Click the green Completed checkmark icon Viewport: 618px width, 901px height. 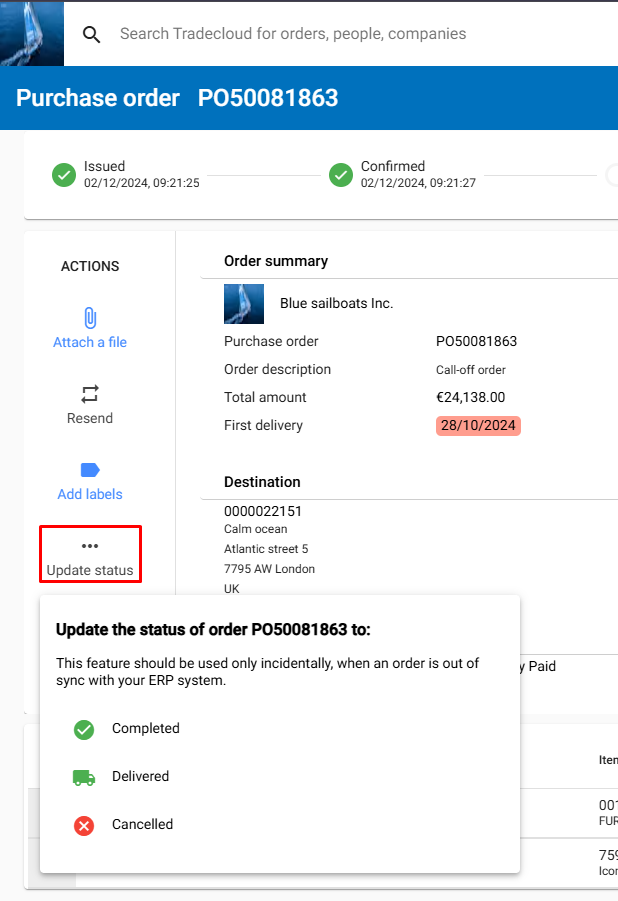tap(84, 729)
